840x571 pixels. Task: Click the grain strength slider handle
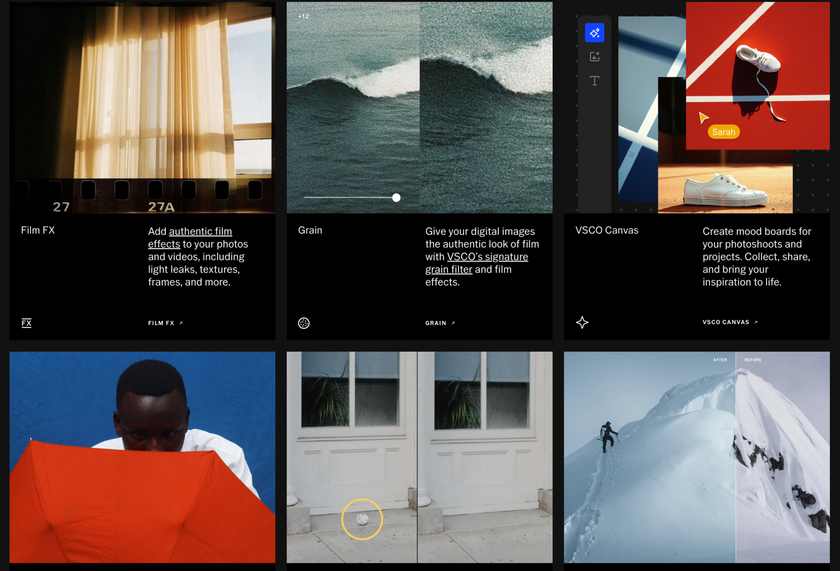point(396,198)
